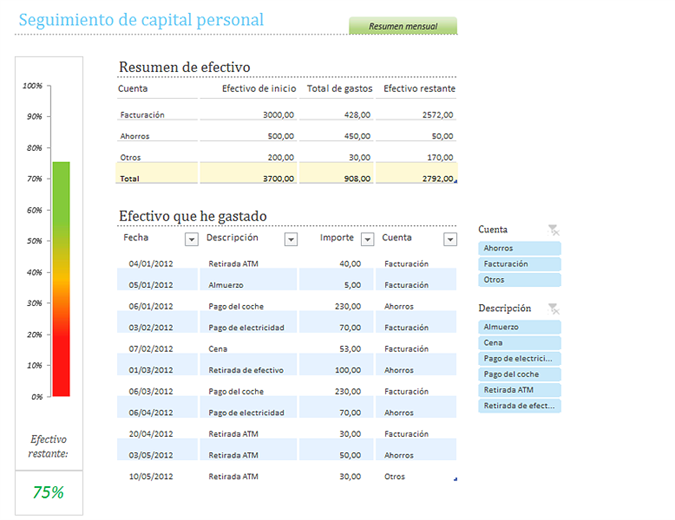
Task: Select the date 03/05/2012
Action: (x=151, y=455)
